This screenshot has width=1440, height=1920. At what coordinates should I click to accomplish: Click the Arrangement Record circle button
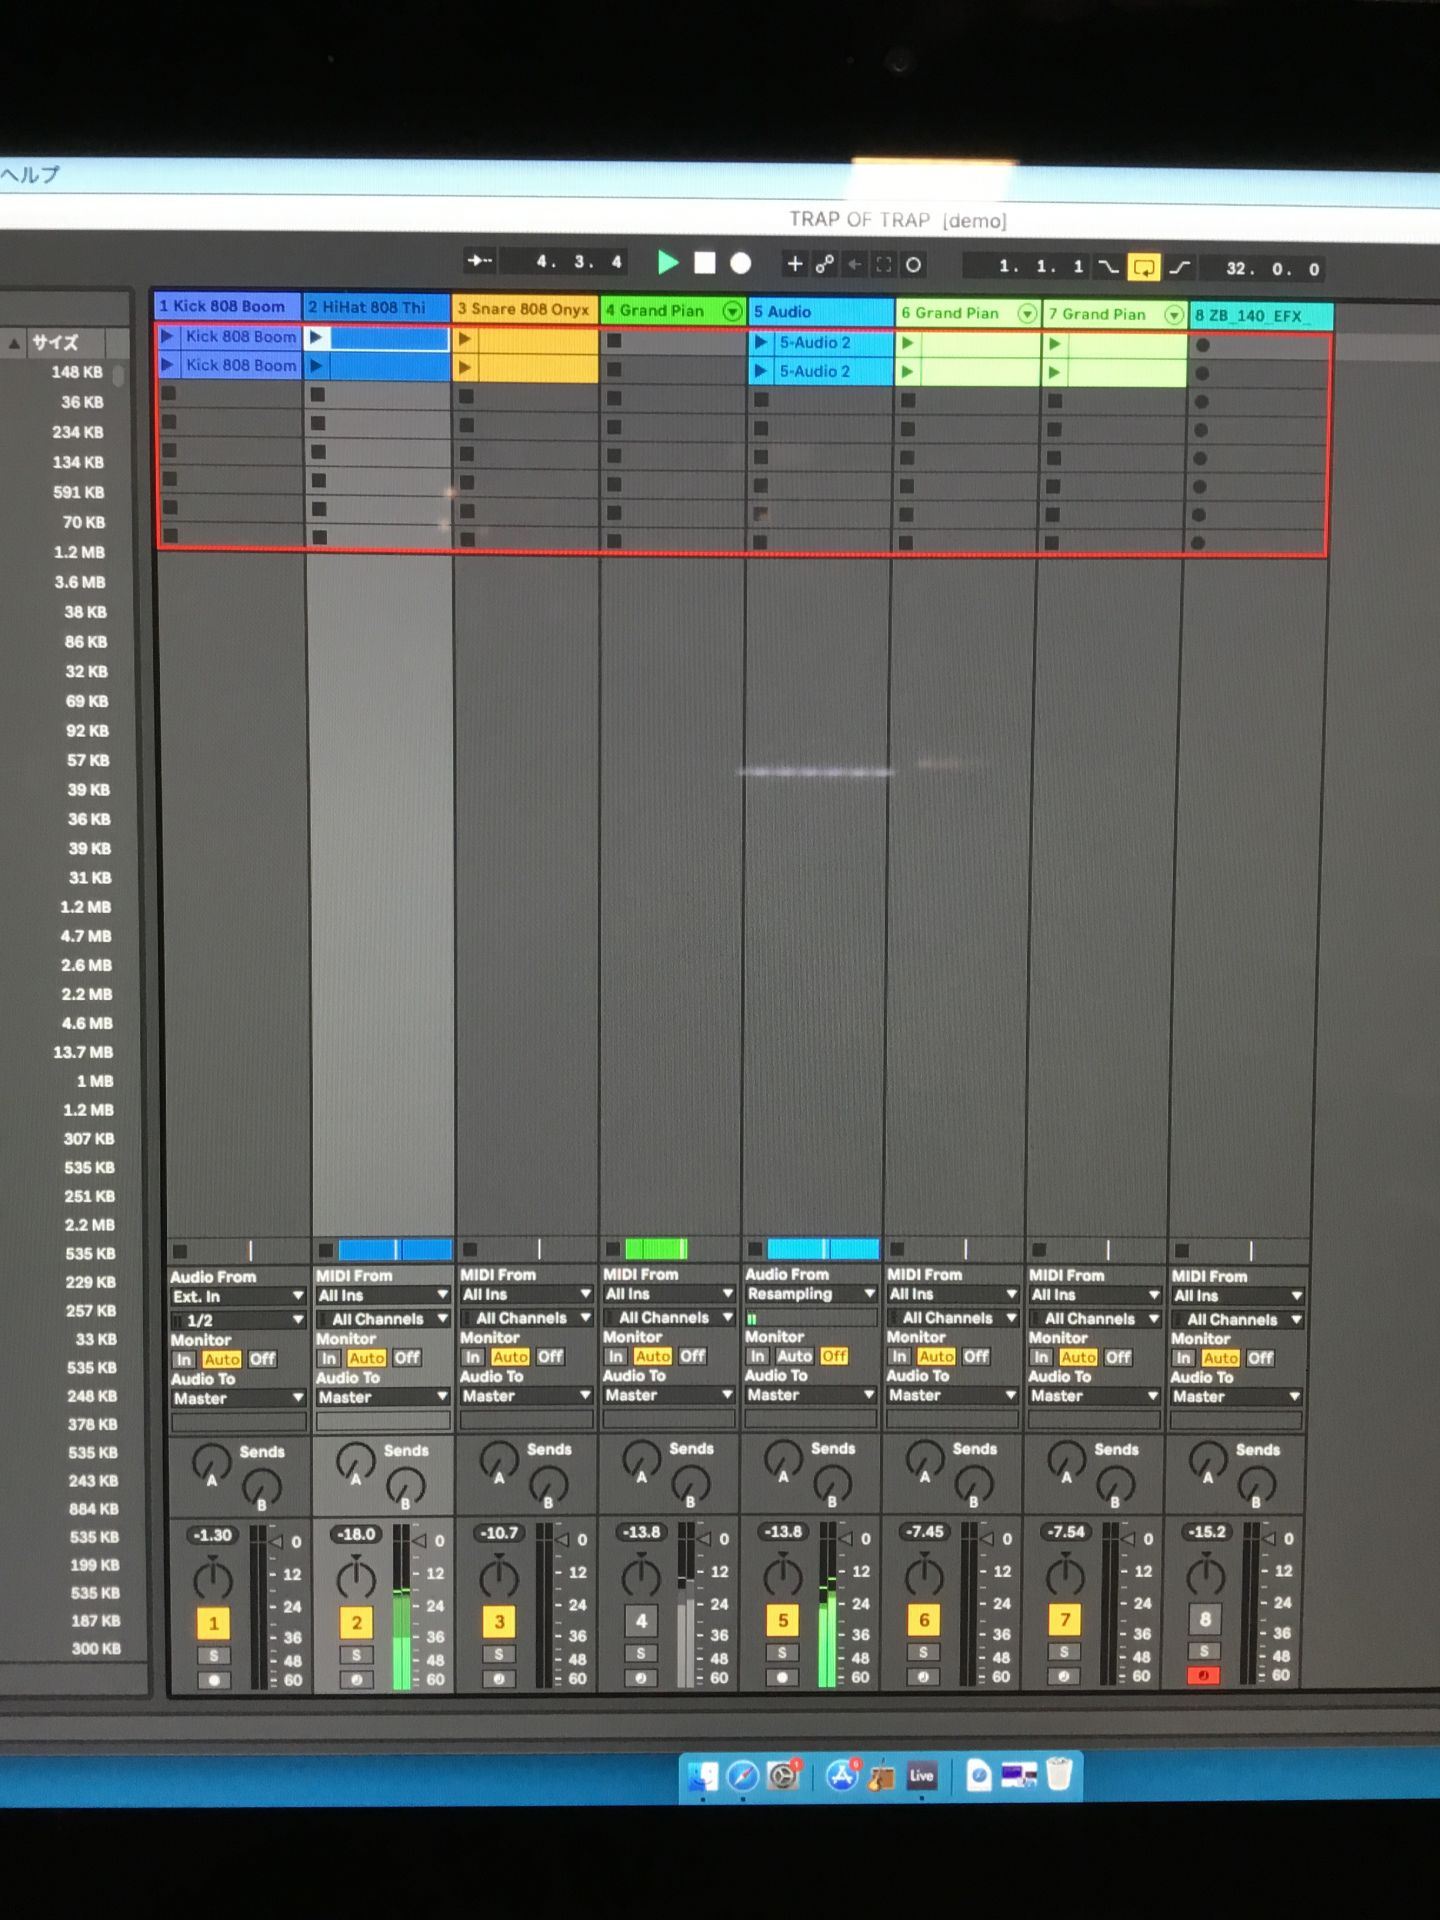pos(740,263)
